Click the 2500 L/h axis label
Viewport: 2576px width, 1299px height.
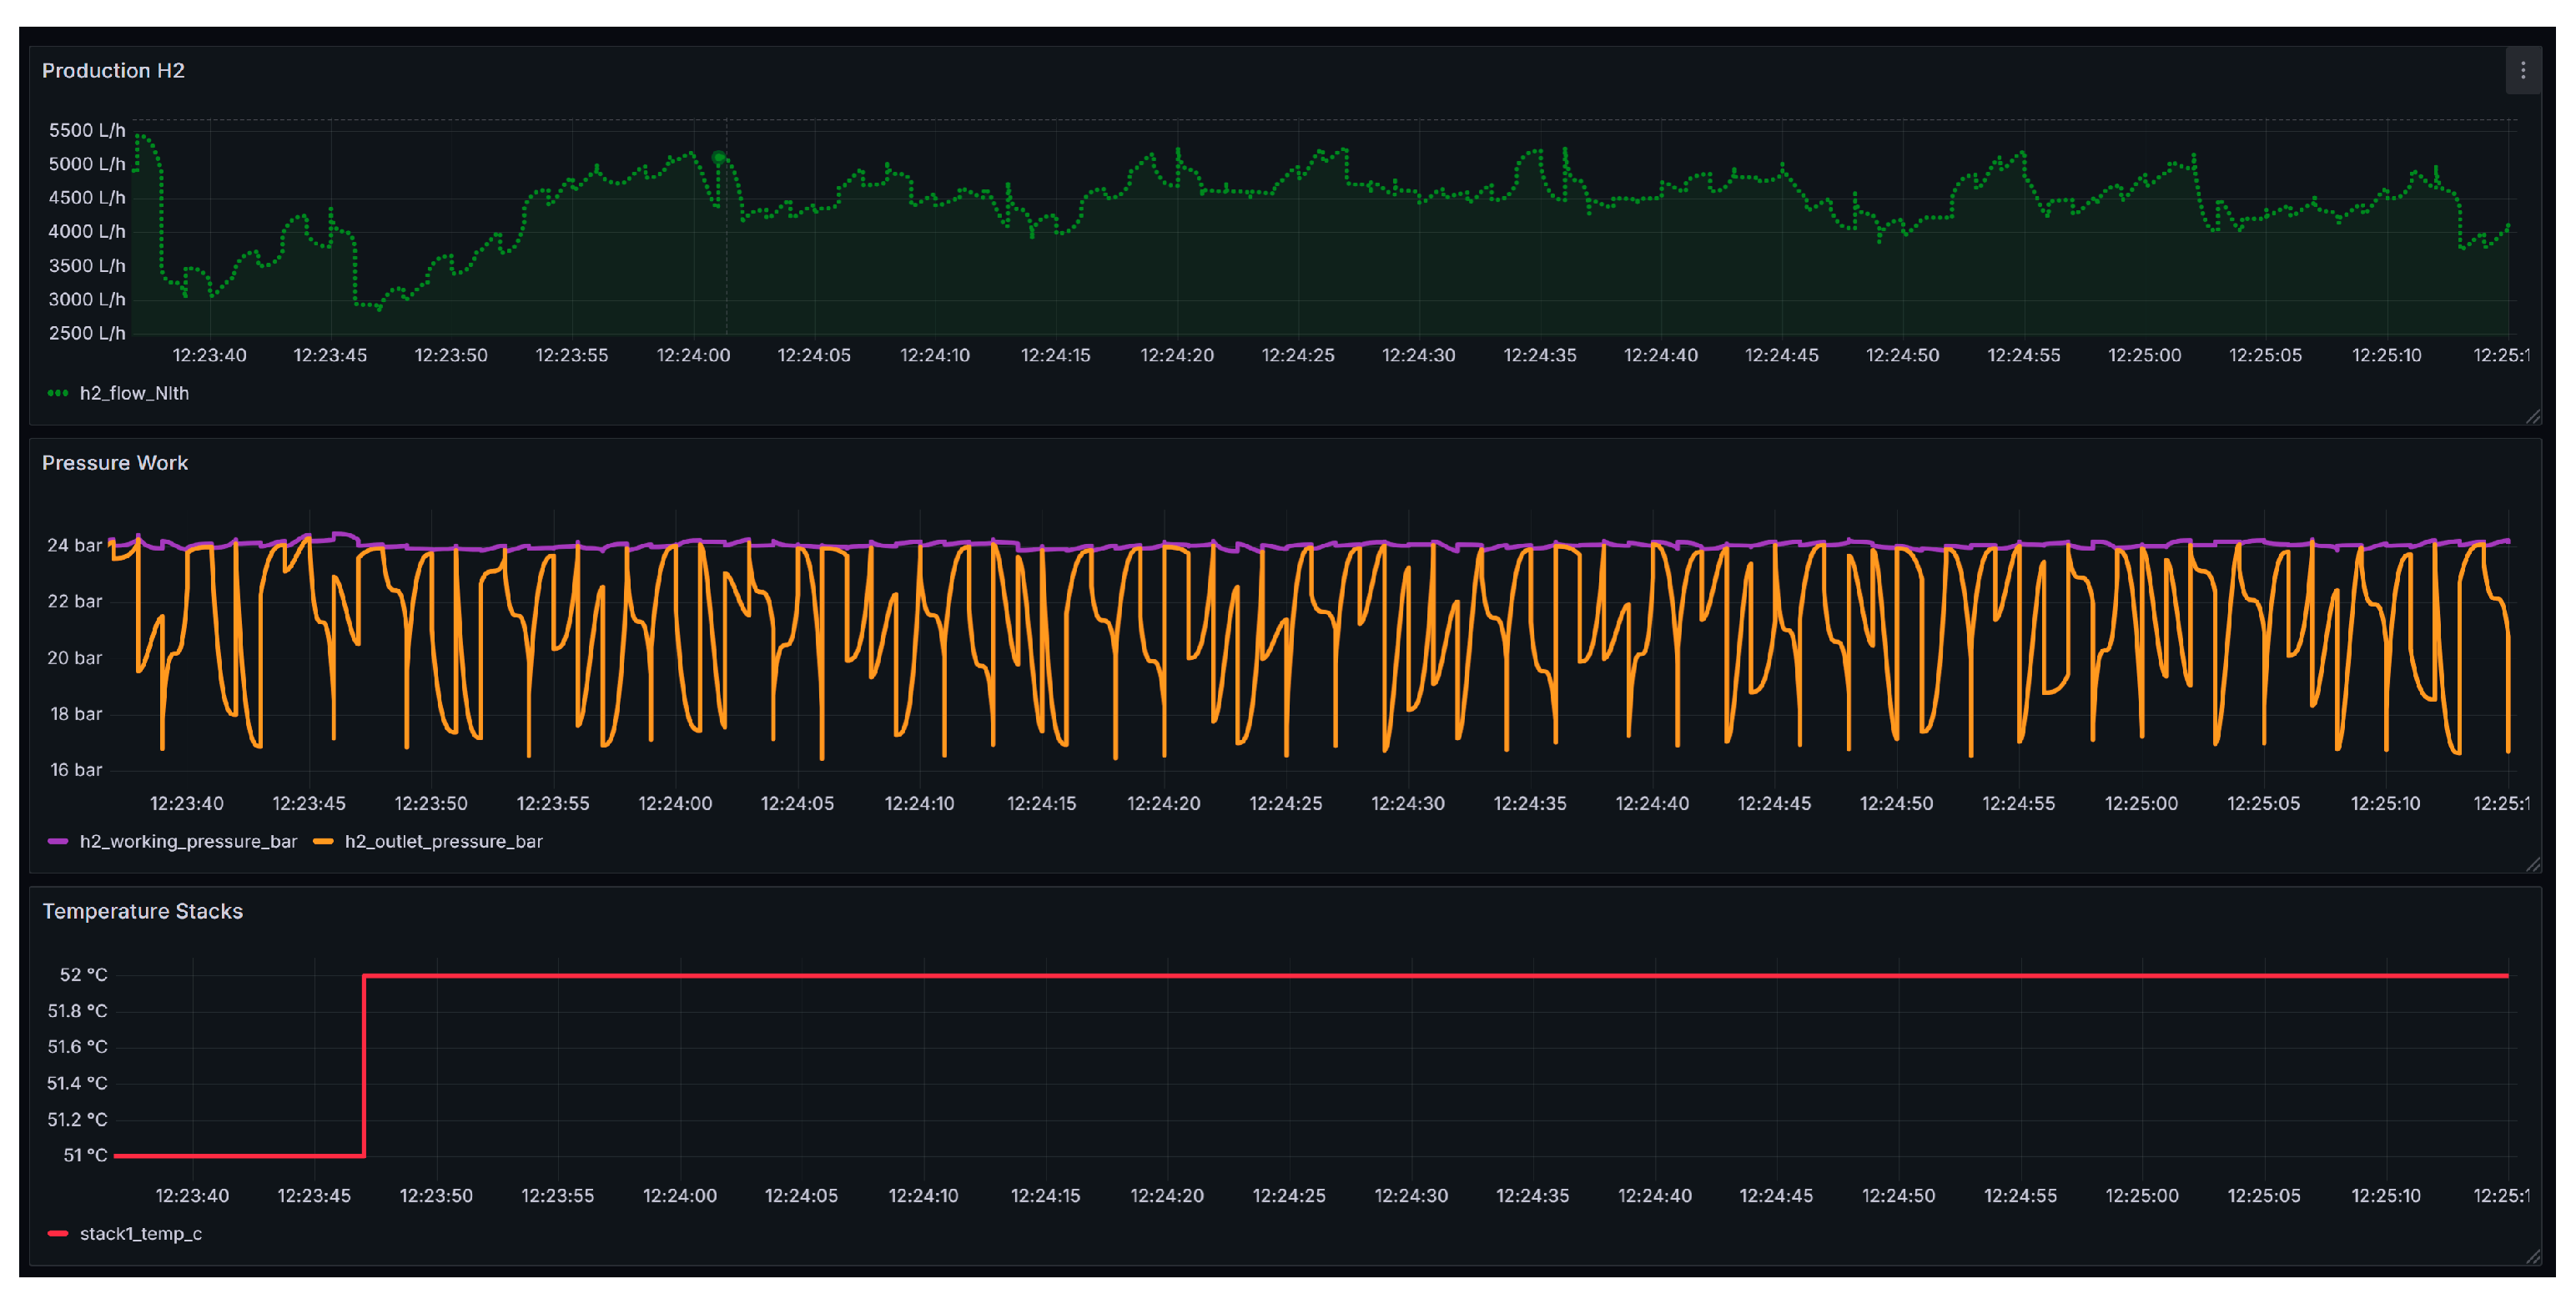click(x=87, y=333)
